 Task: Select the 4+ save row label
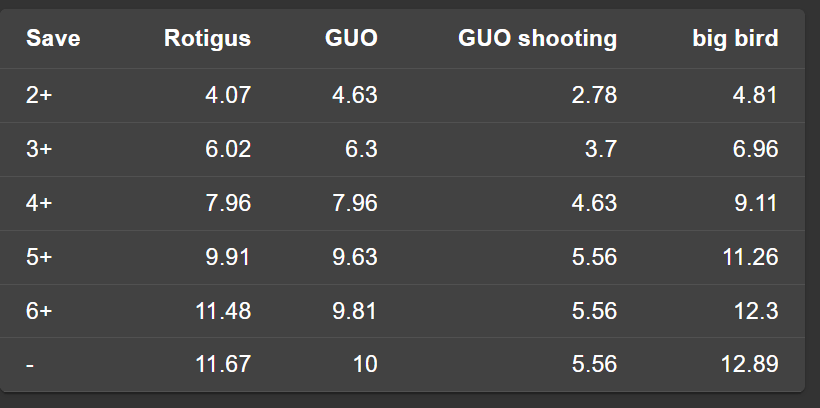[39, 203]
